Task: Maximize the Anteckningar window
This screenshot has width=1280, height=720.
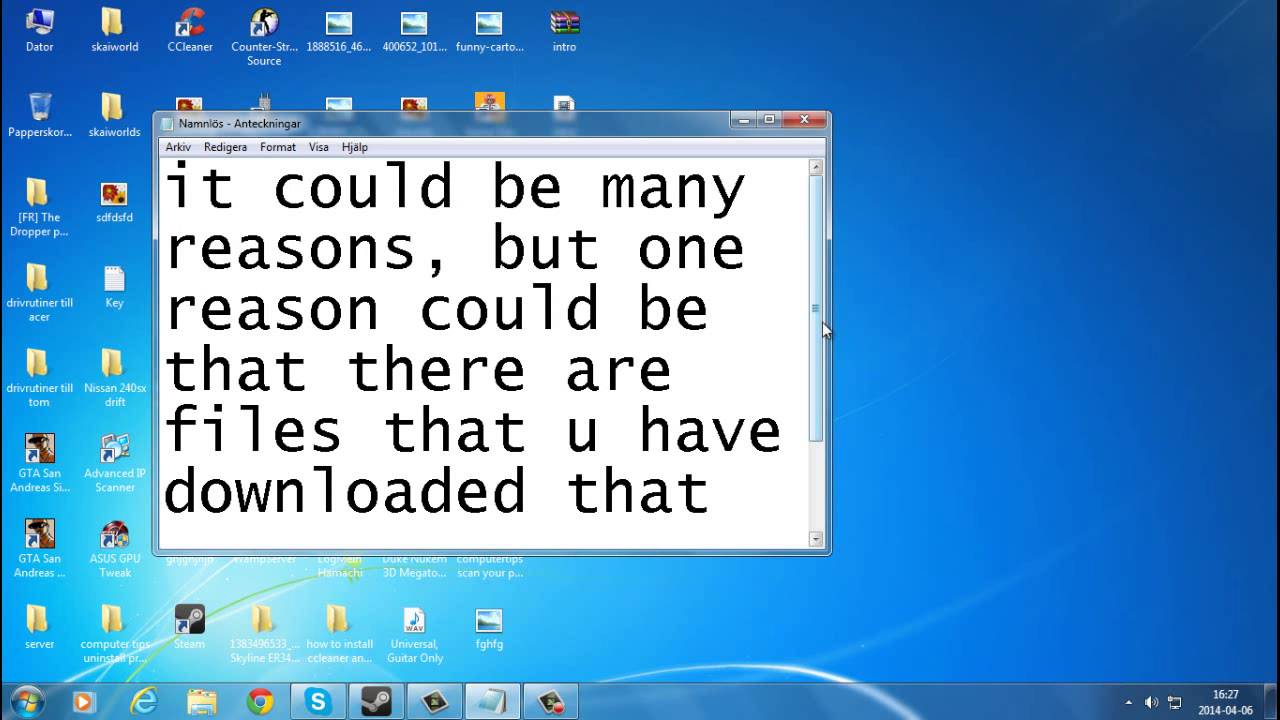Action: pos(769,120)
